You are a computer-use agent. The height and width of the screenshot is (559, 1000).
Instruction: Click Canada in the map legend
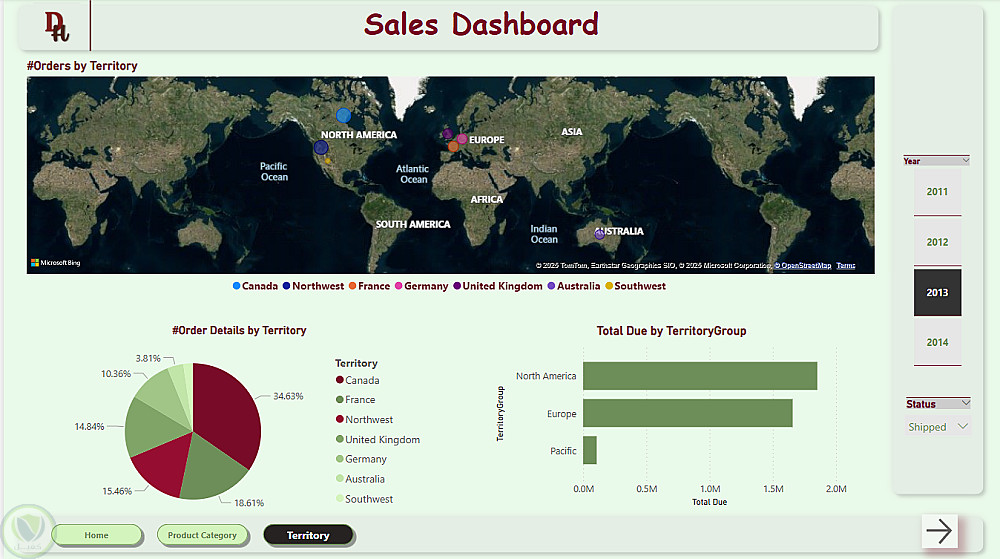click(x=255, y=286)
